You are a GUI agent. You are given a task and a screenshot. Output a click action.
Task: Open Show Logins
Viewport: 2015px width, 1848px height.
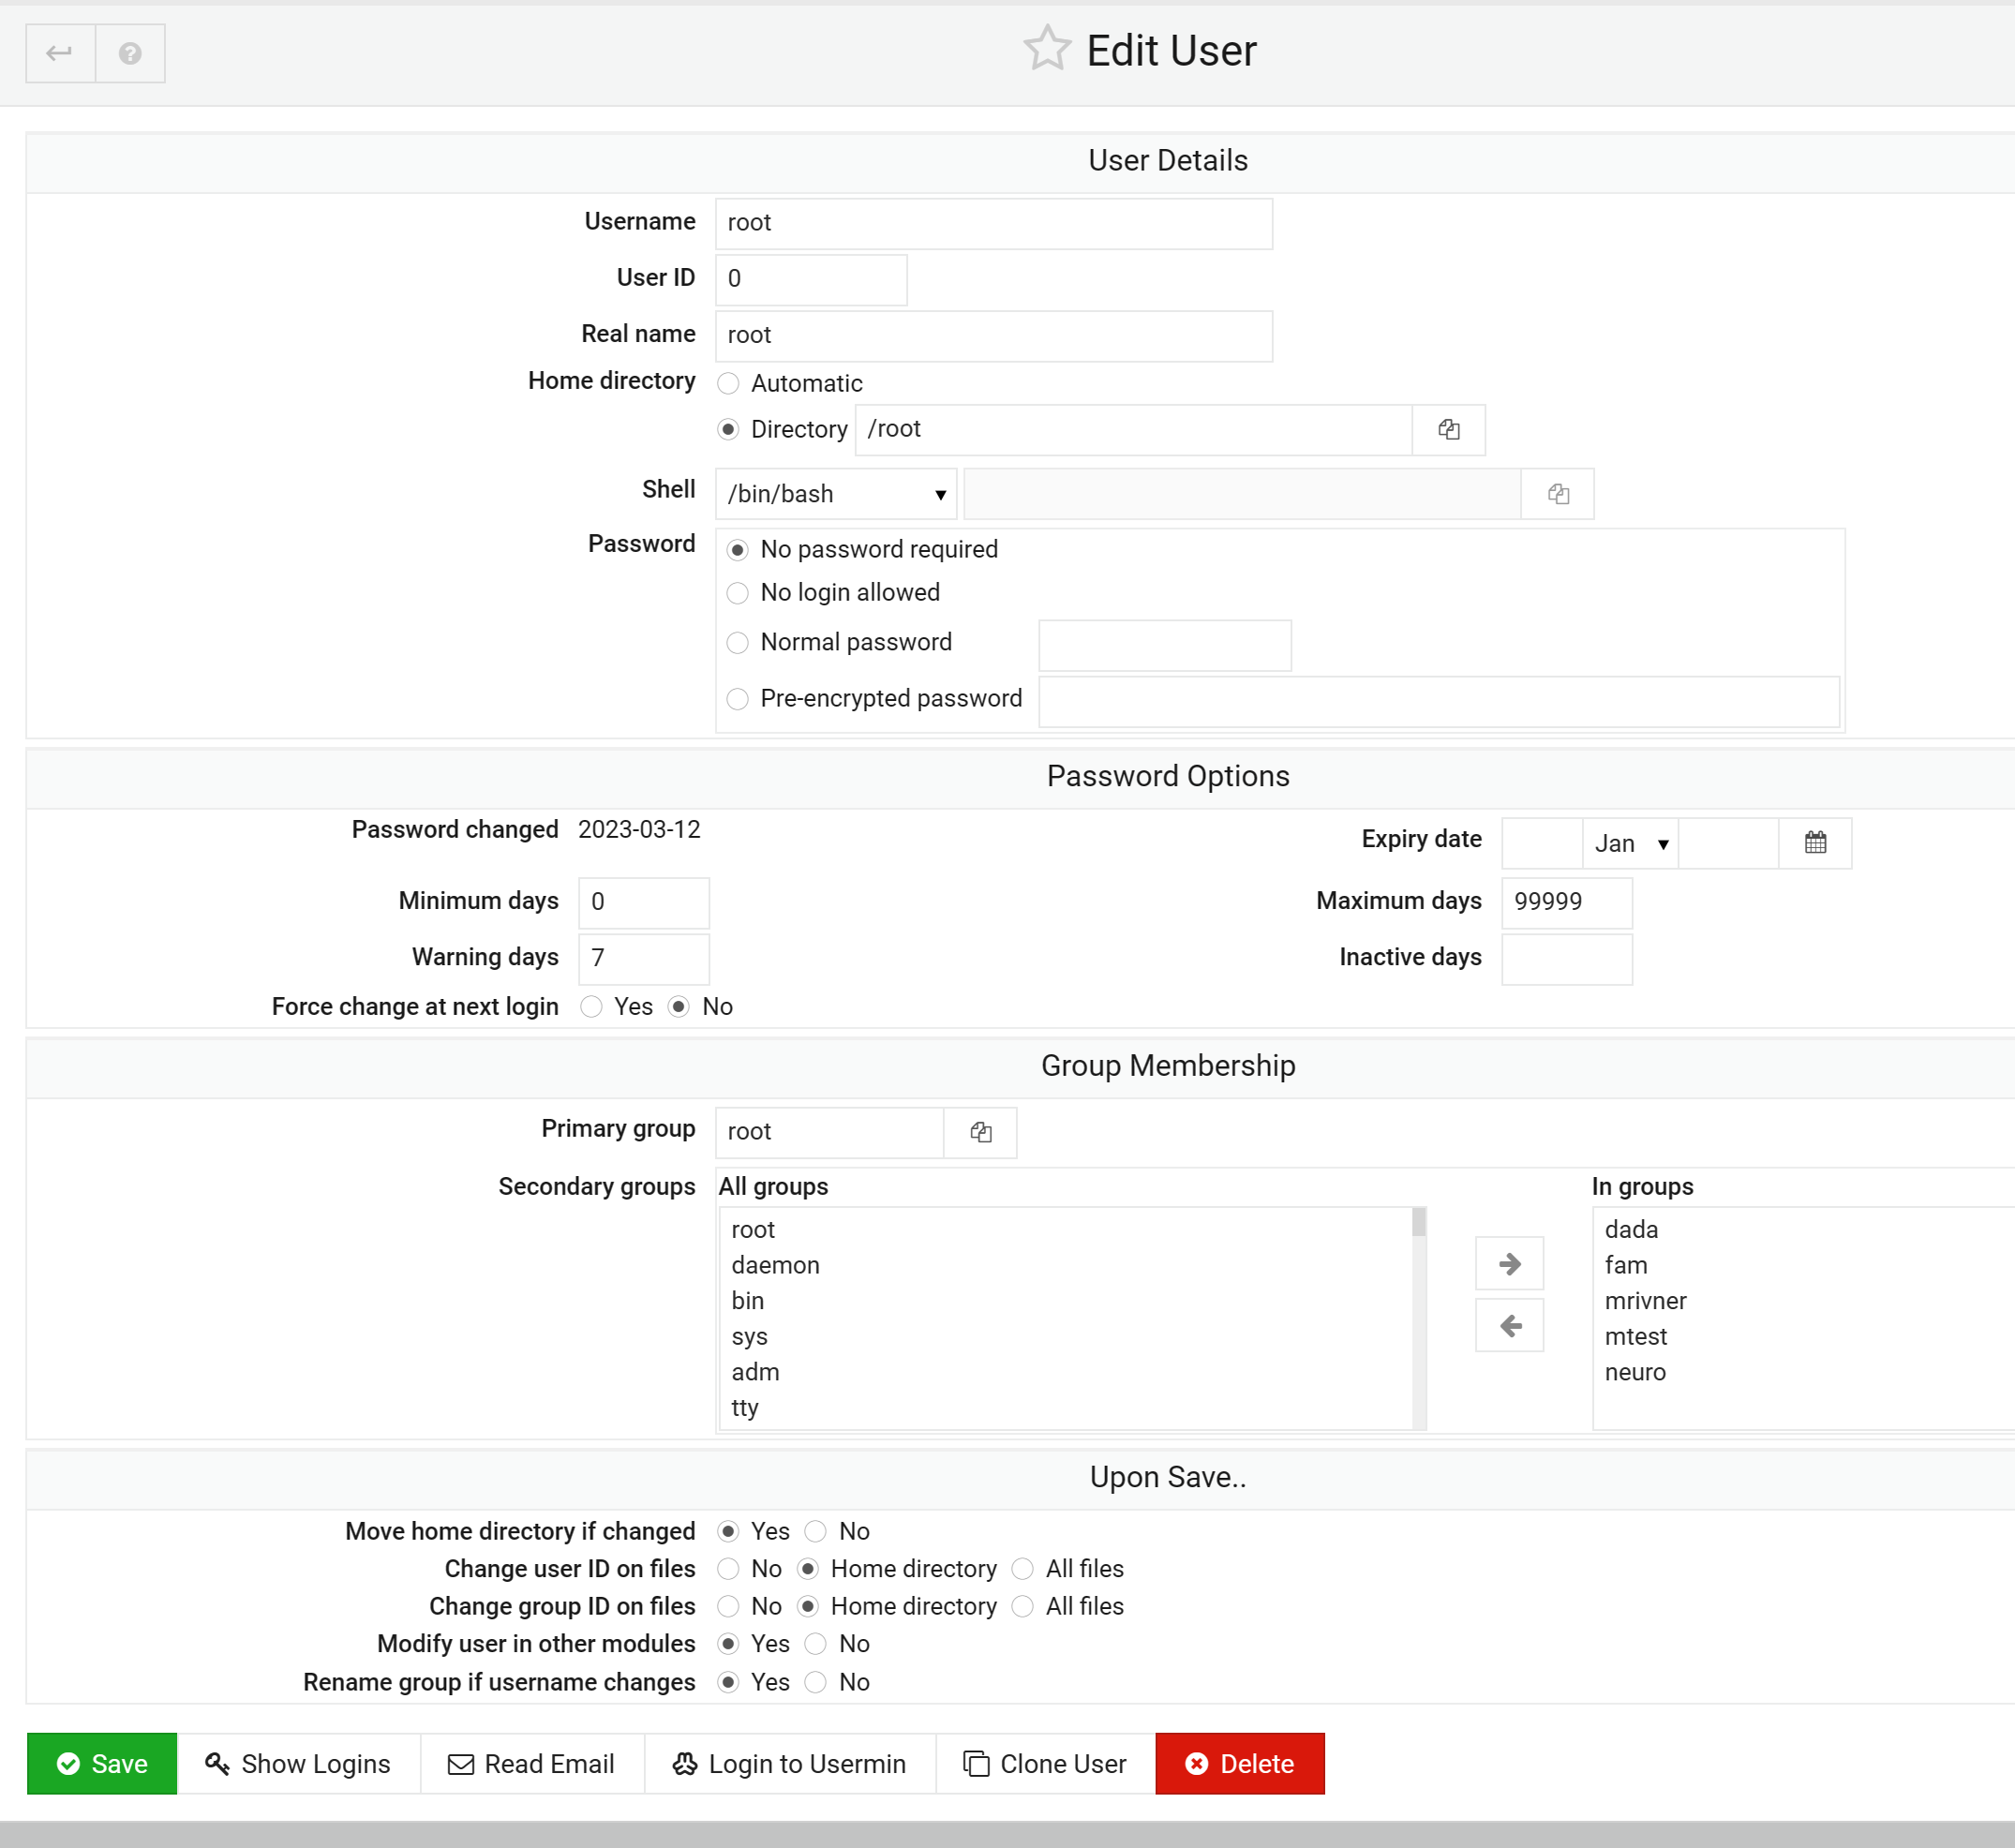pos(299,1763)
